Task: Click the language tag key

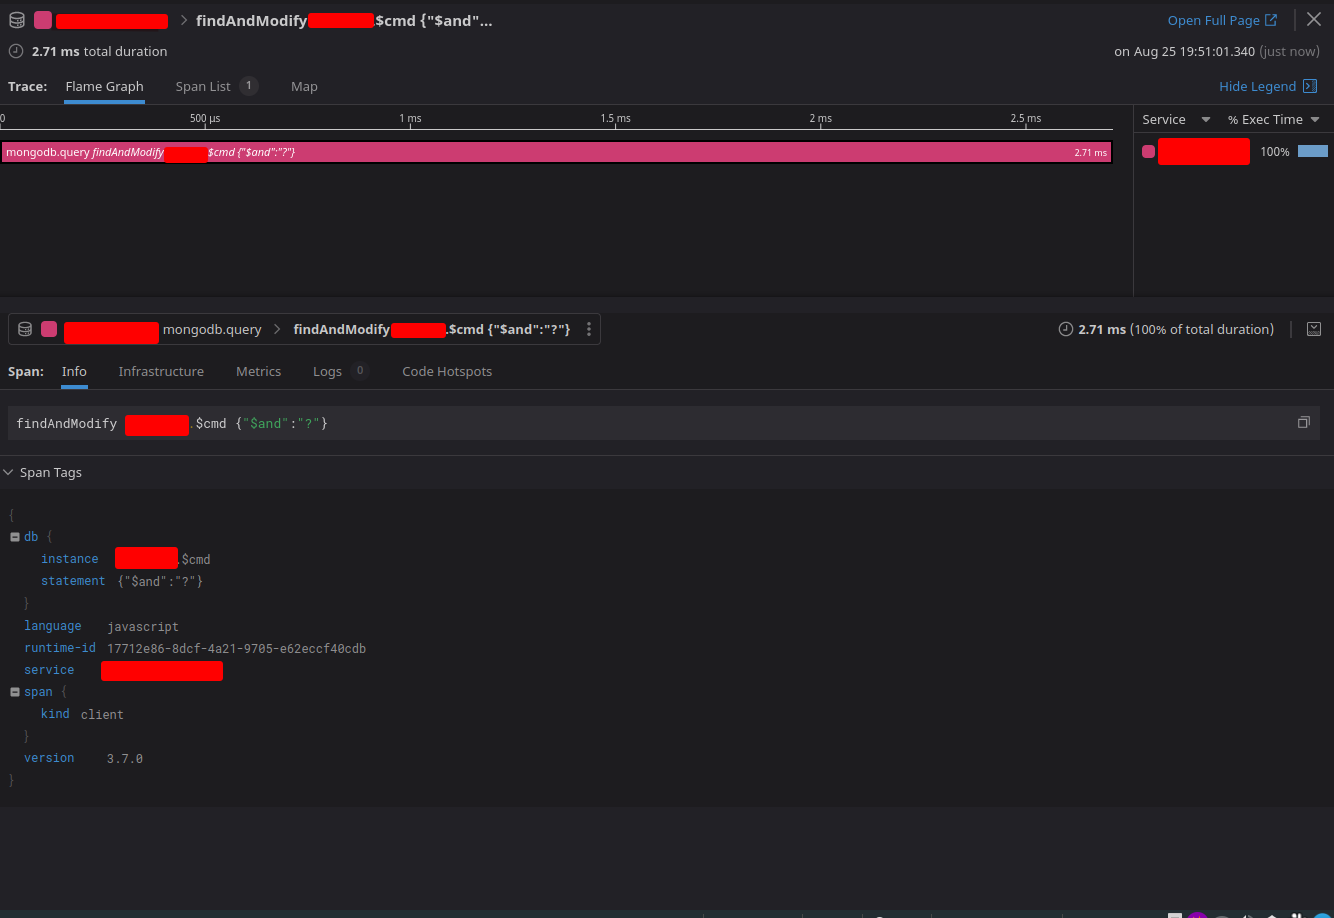Action: point(53,626)
